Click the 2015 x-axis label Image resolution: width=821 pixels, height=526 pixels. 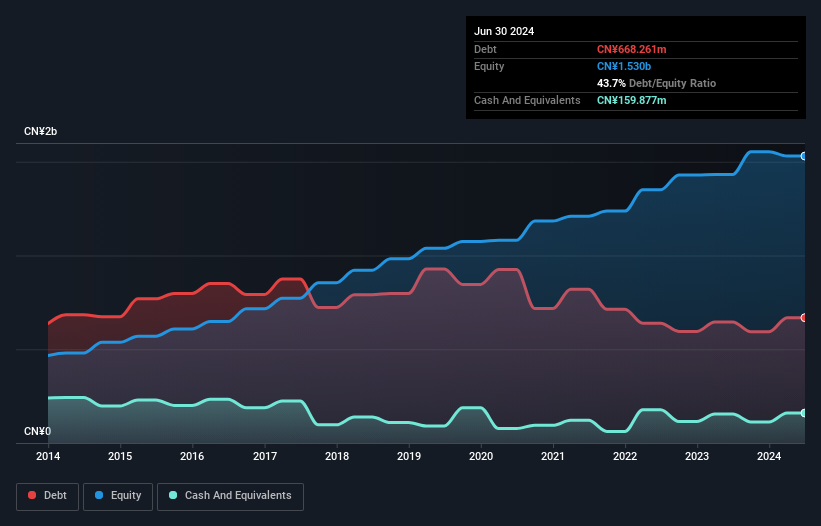point(120,456)
